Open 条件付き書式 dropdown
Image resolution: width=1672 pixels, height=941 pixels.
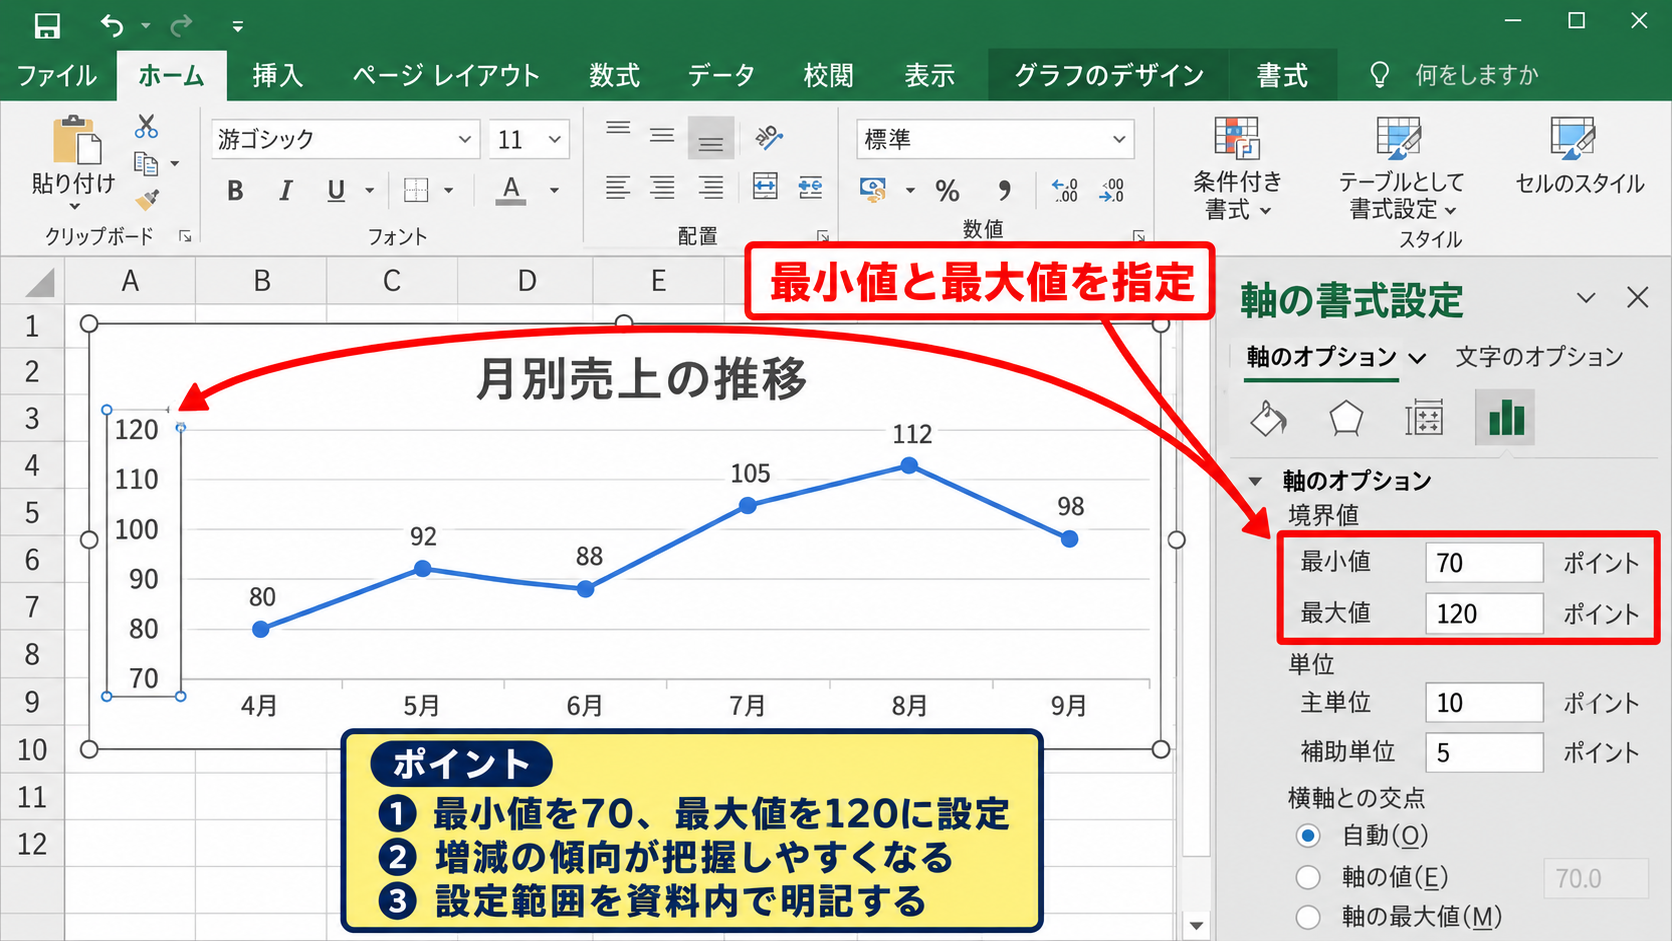1238,167
